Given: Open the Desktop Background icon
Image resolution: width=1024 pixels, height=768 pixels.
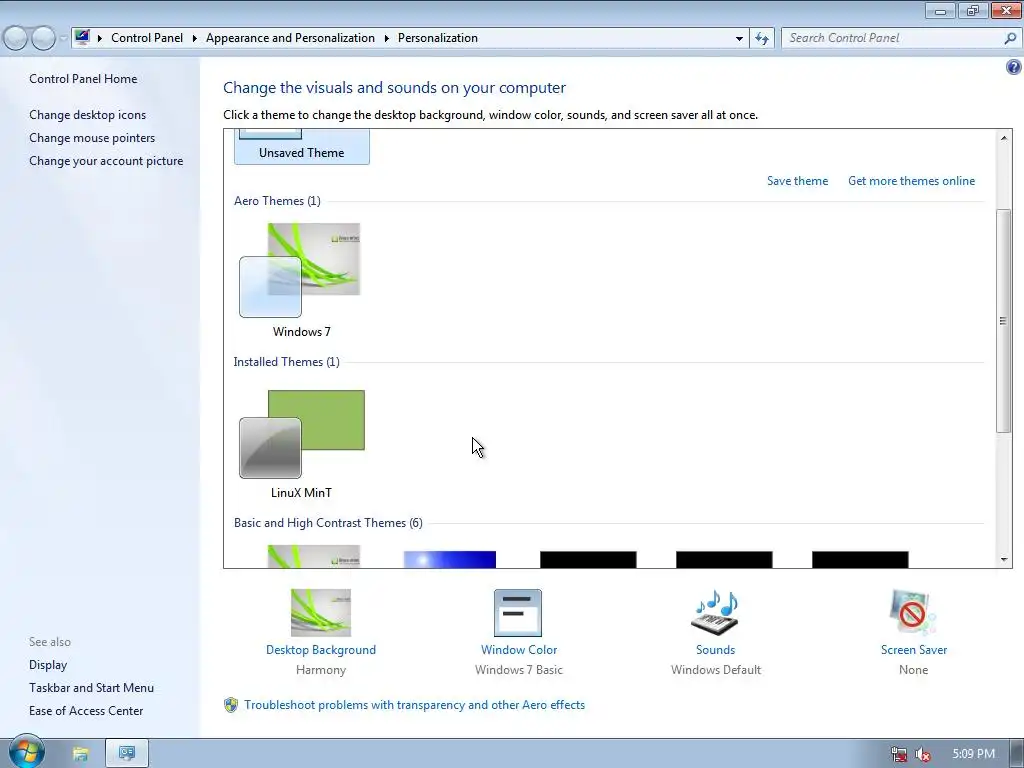Looking at the screenshot, I should pyautogui.click(x=321, y=613).
